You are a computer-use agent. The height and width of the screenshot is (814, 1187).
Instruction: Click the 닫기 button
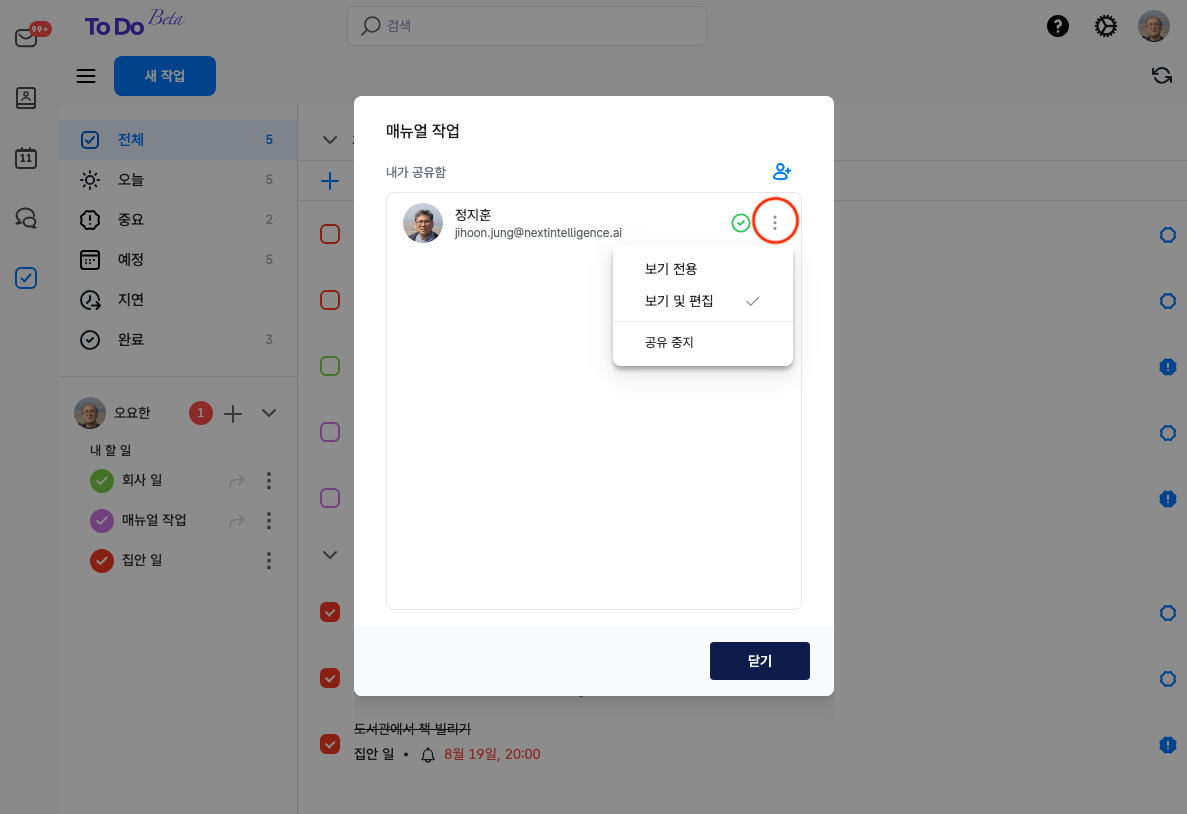(x=759, y=661)
